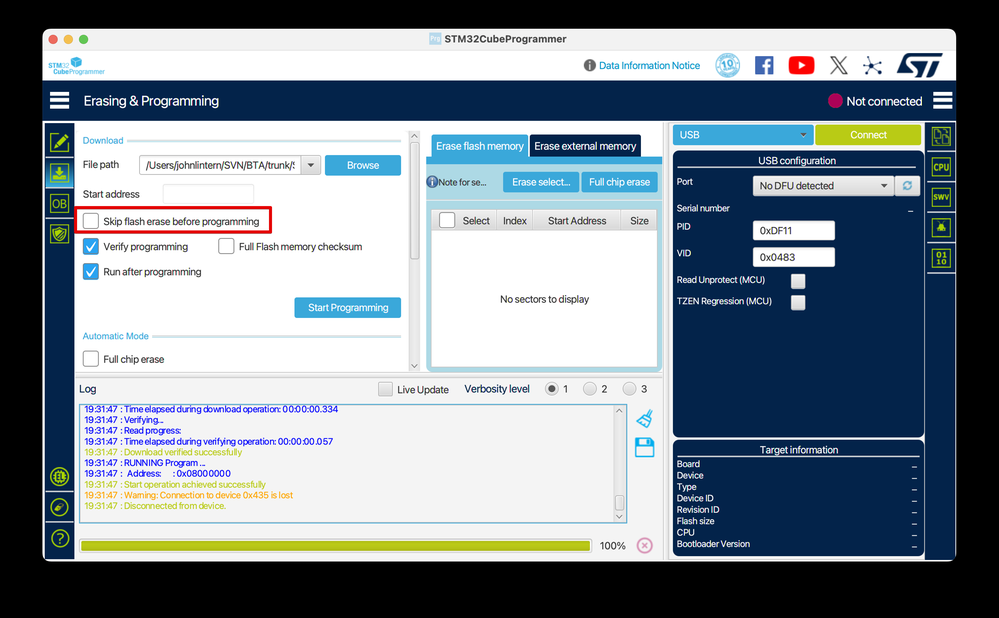
Task: Open the bug fault analyzer icon
Action: tap(941, 227)
